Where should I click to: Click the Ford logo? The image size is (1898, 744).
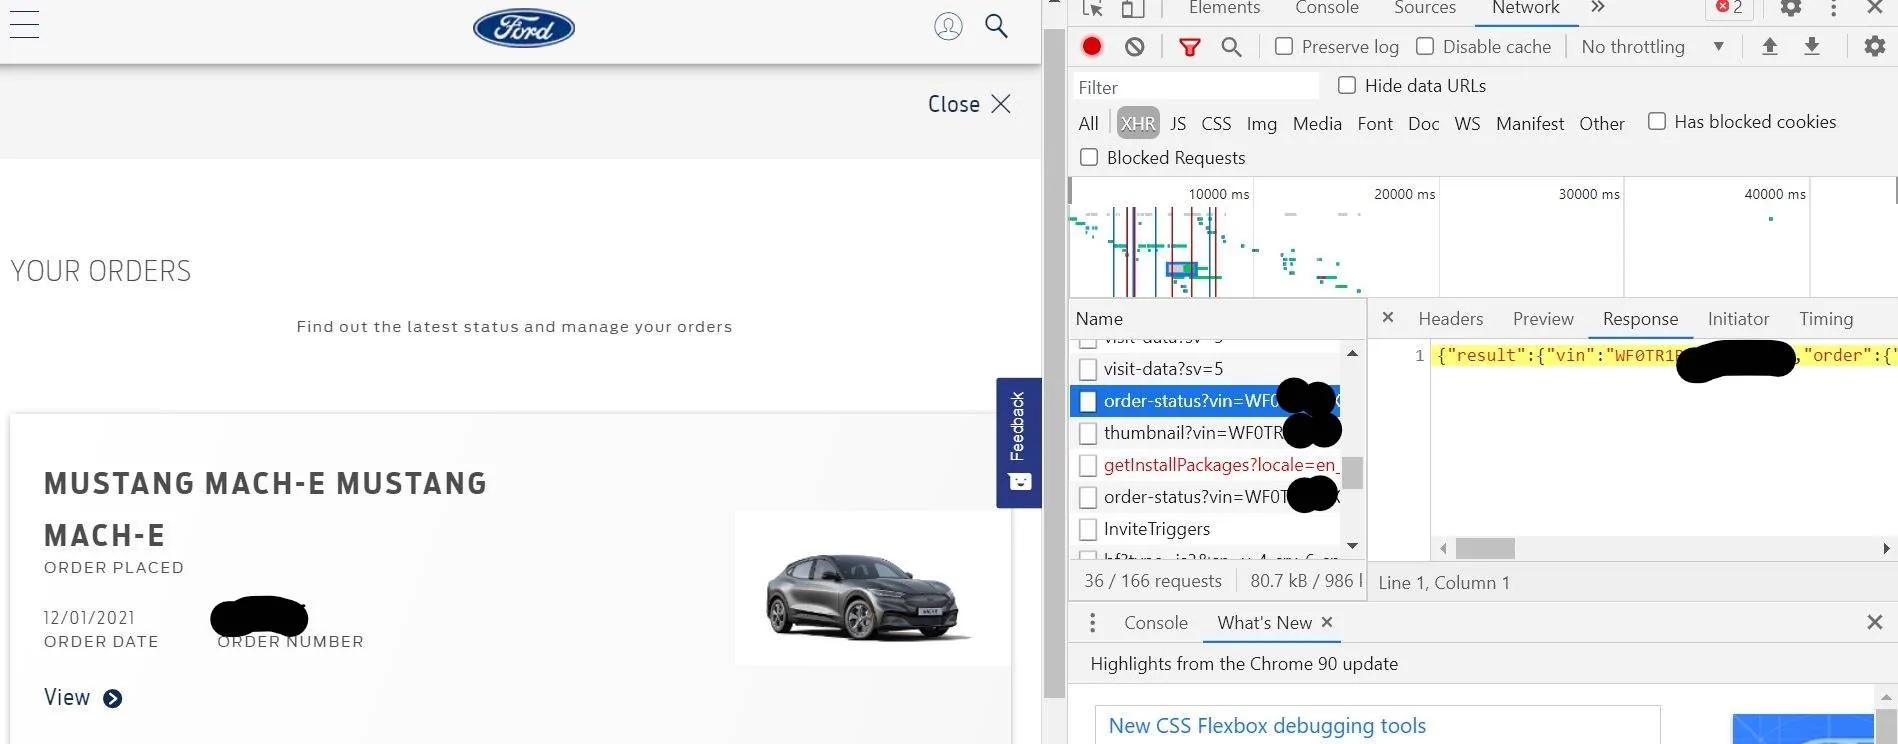[x=523, y=29]
